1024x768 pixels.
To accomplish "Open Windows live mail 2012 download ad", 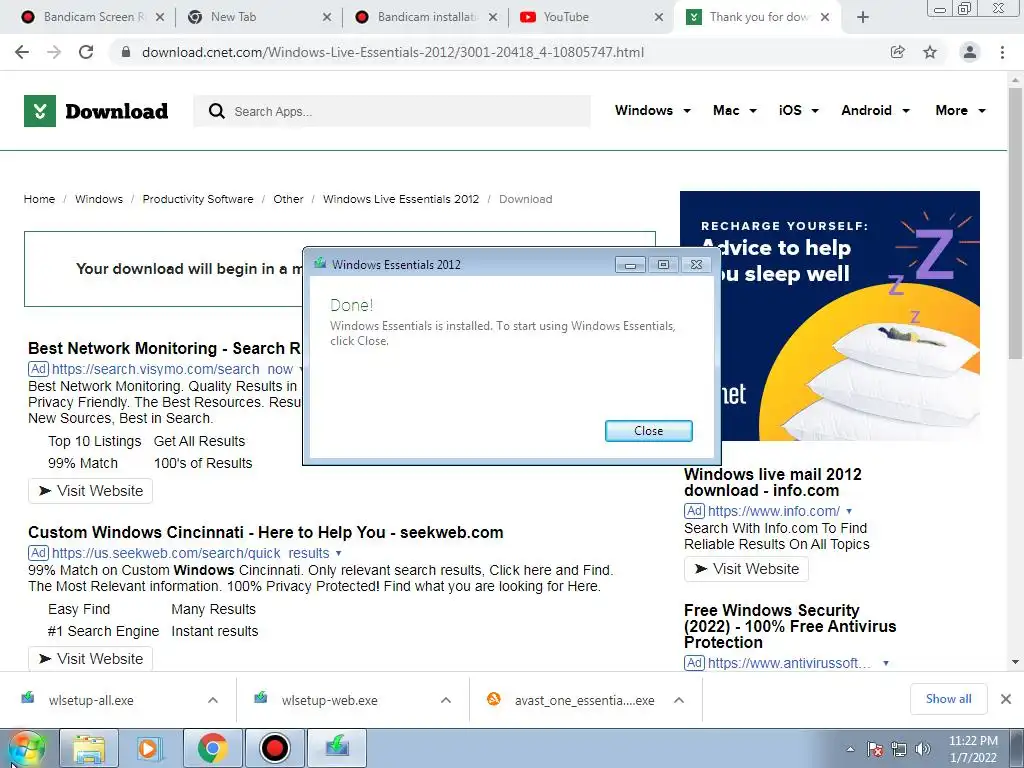I will [773, 483].
